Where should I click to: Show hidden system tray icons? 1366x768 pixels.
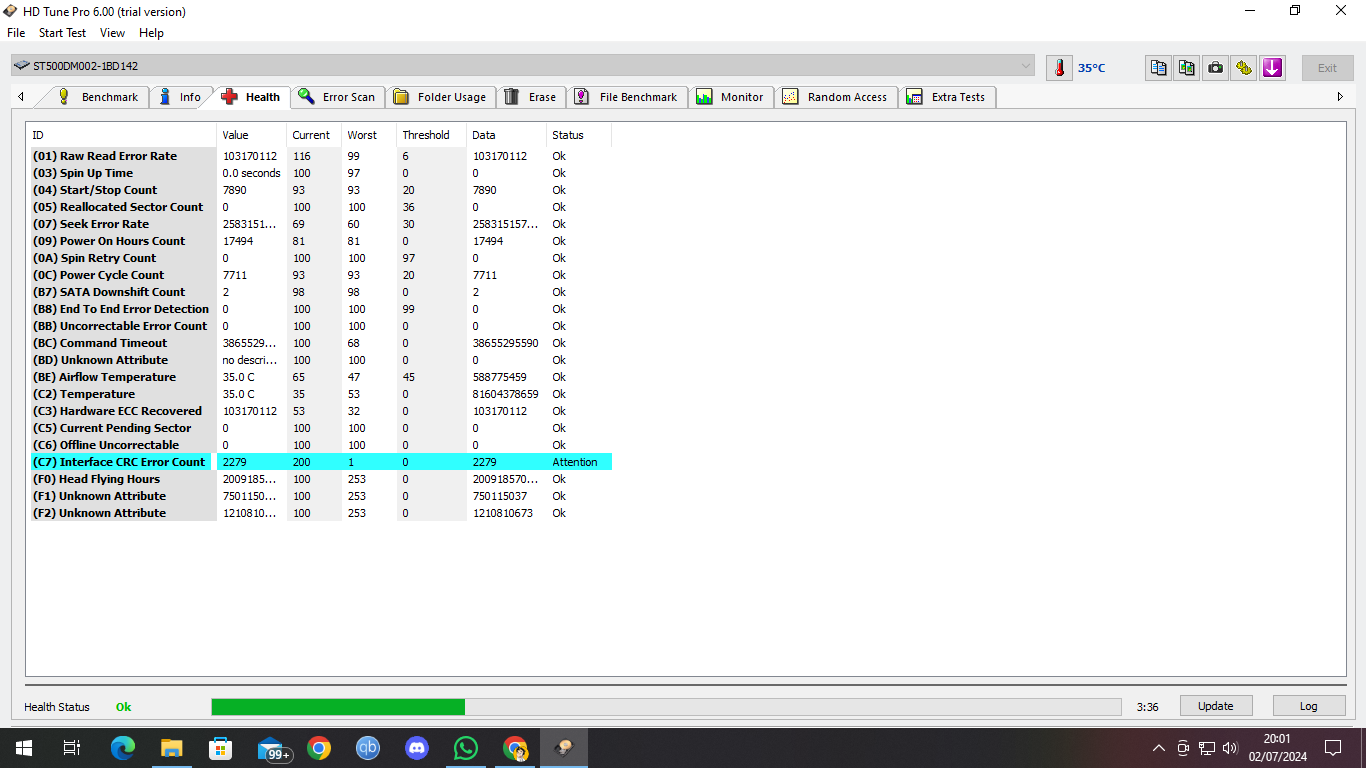pos(1159,748)
